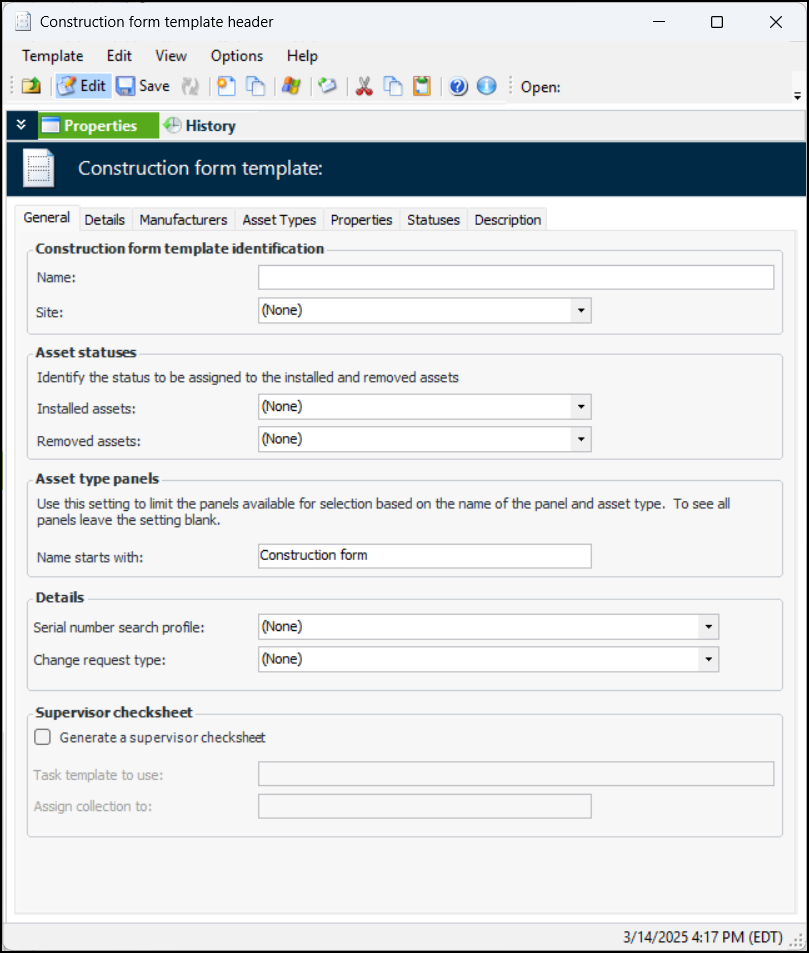
Task: Click the Edit toolbar button
Action: pyautogui.click(x=83, y=86)
